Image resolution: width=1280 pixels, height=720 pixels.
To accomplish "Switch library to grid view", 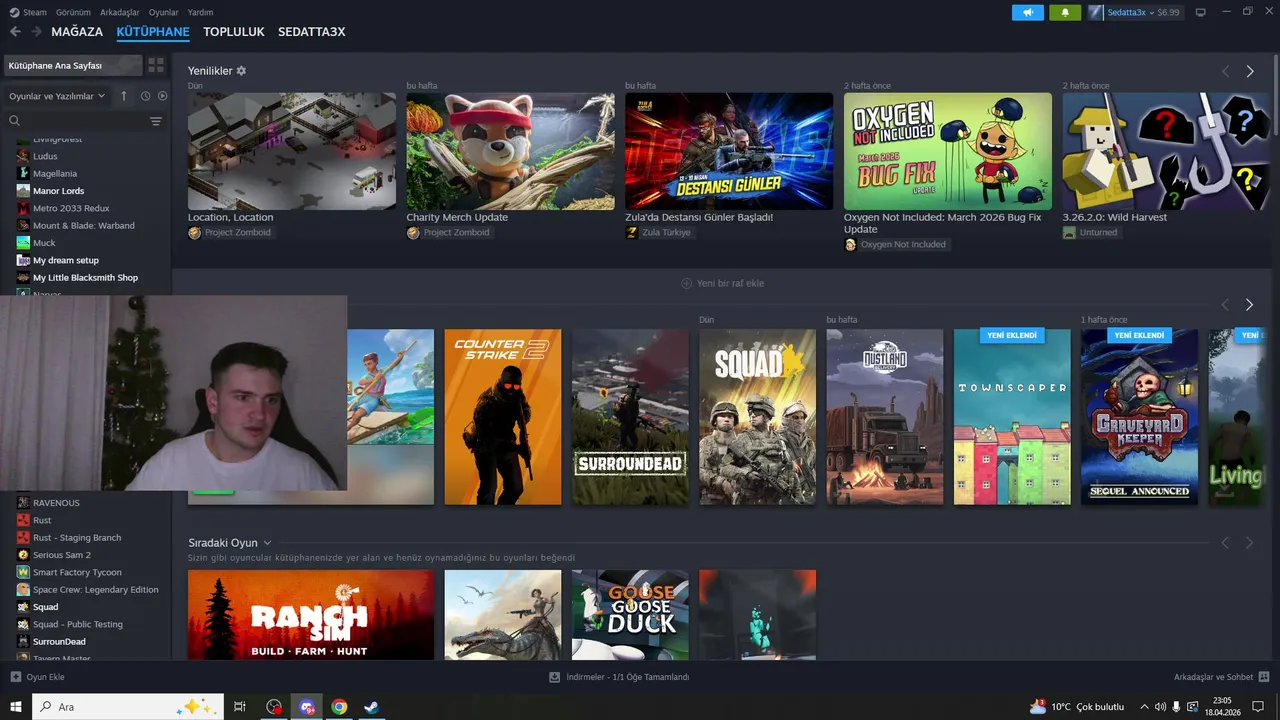I will 156,65.
